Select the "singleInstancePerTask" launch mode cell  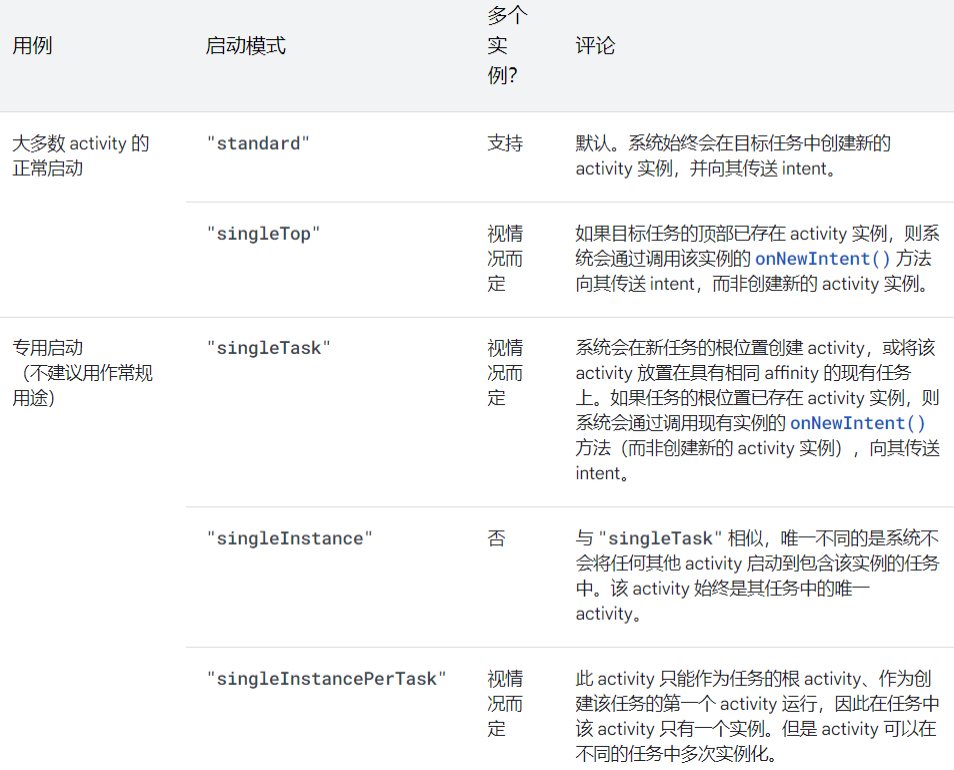pyautogui.click(x=326, y=679)
